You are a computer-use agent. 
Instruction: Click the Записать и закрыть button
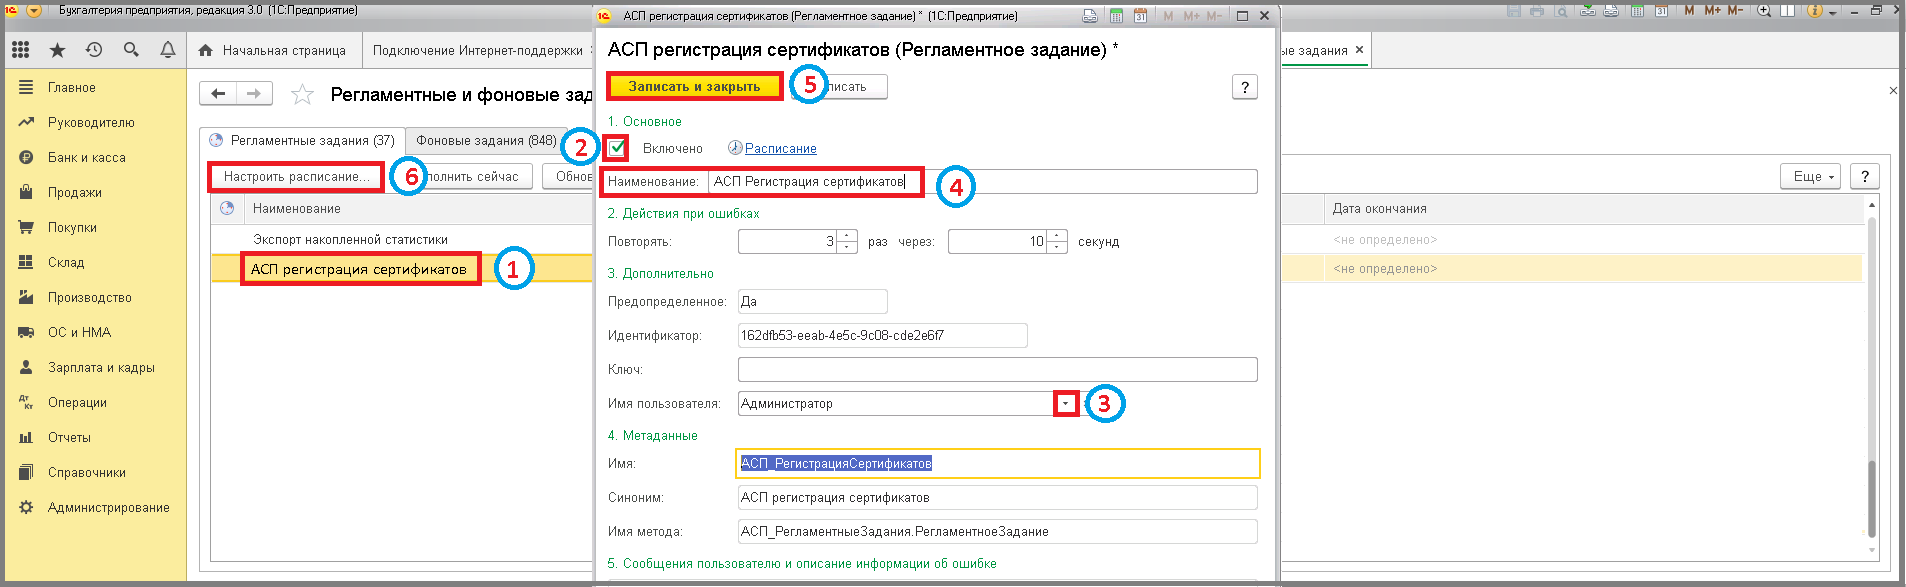point(694,87)
